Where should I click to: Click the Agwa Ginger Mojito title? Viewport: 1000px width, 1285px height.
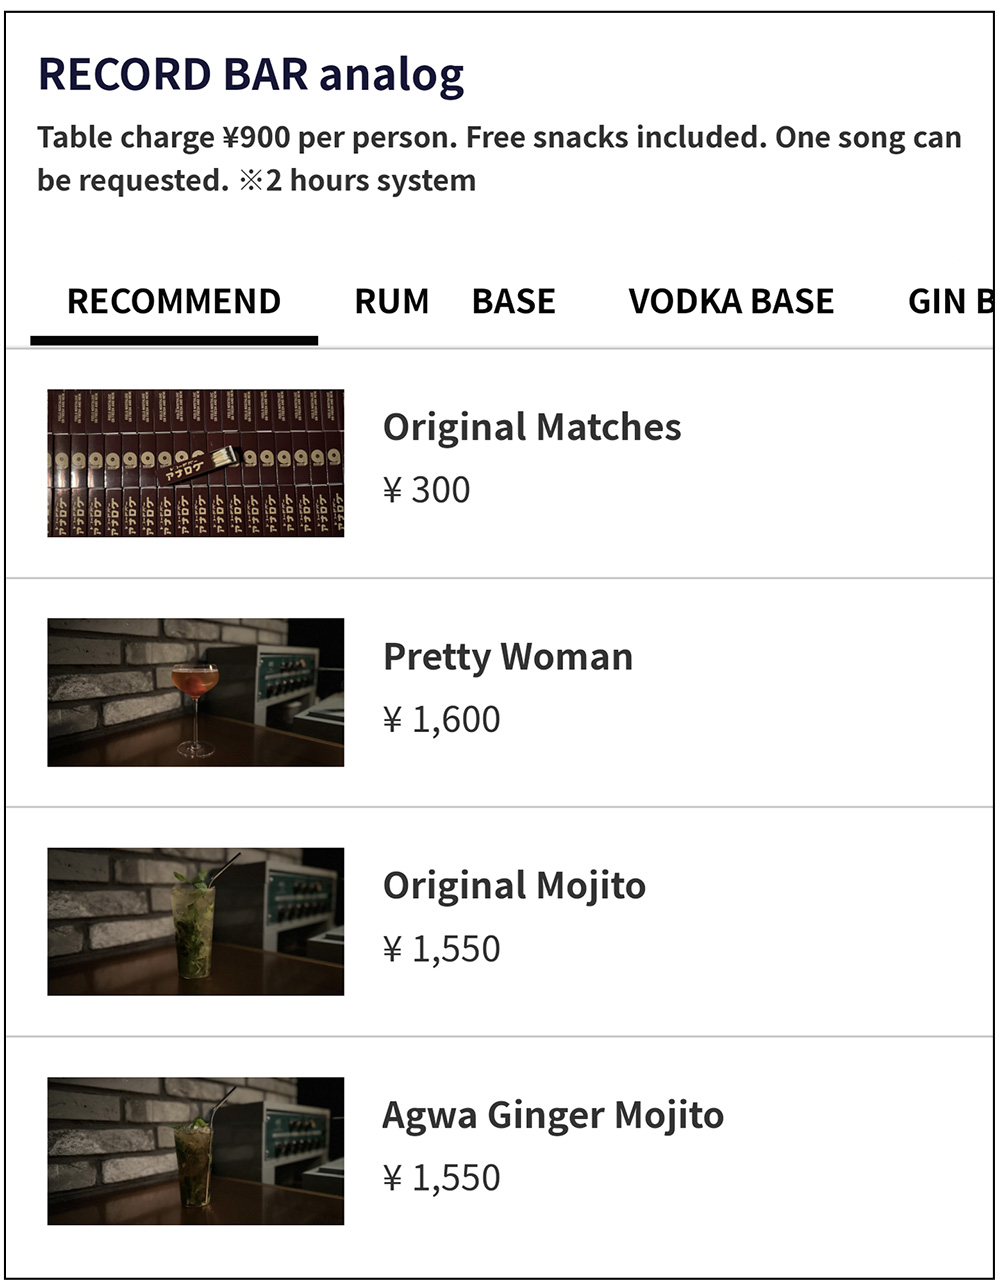tap(553, 1115)
